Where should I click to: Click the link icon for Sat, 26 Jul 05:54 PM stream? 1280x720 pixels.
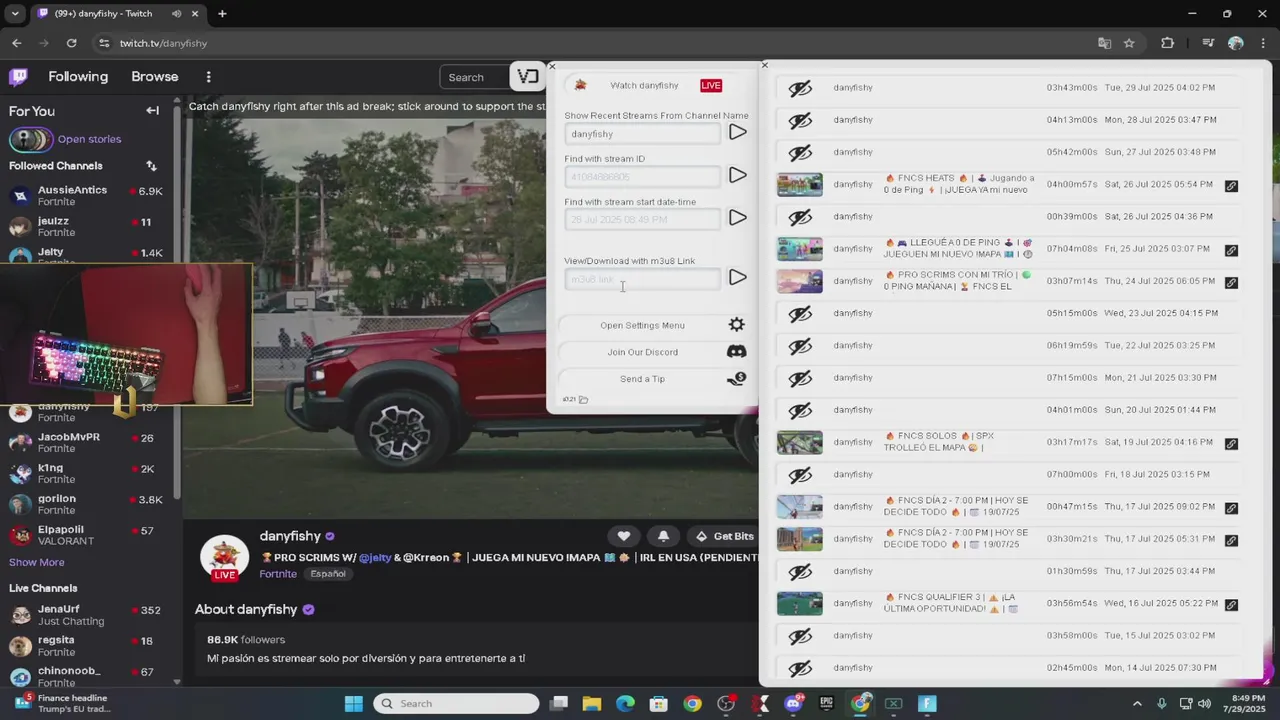(x=1231, y=186)
